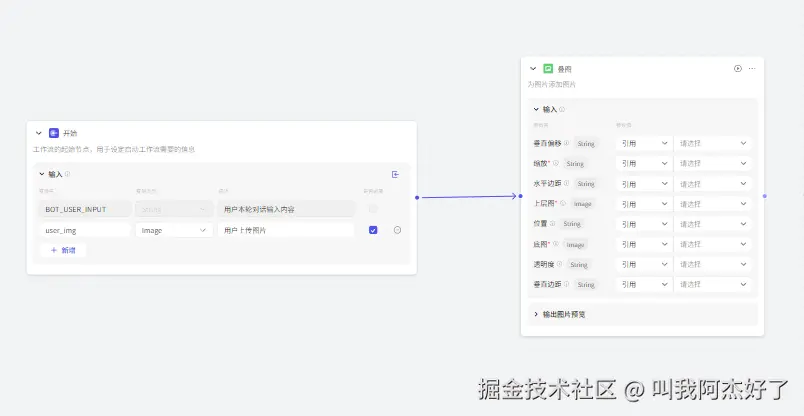
Task: Run the 叠图 node with play icon
Action: [738, 69]
